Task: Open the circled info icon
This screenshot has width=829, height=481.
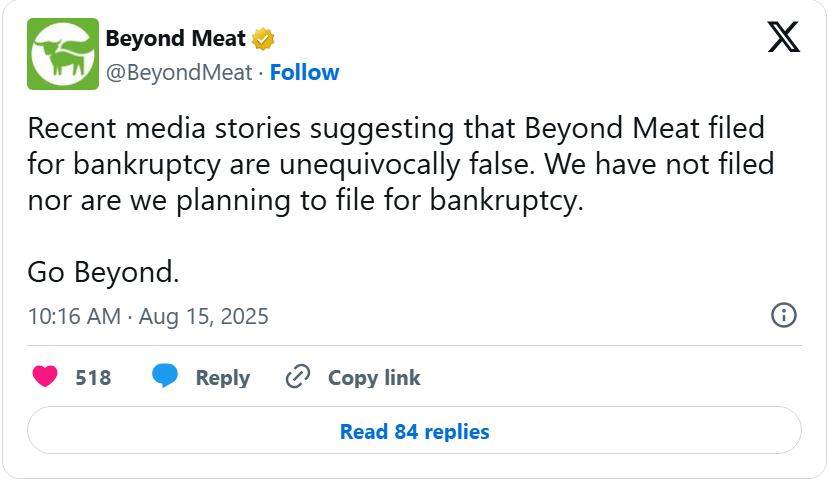Action: [x=783, y=315]
